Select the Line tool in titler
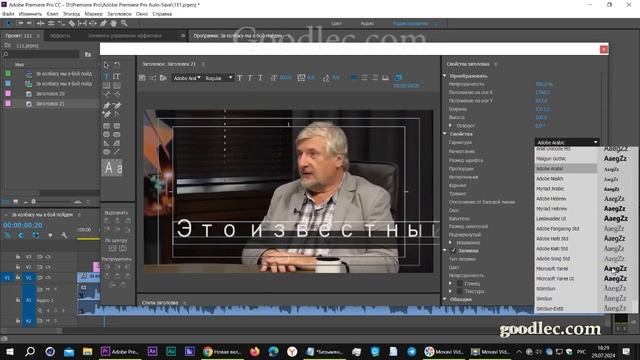This screenshot has width=640, height=360. pos(117,152)
